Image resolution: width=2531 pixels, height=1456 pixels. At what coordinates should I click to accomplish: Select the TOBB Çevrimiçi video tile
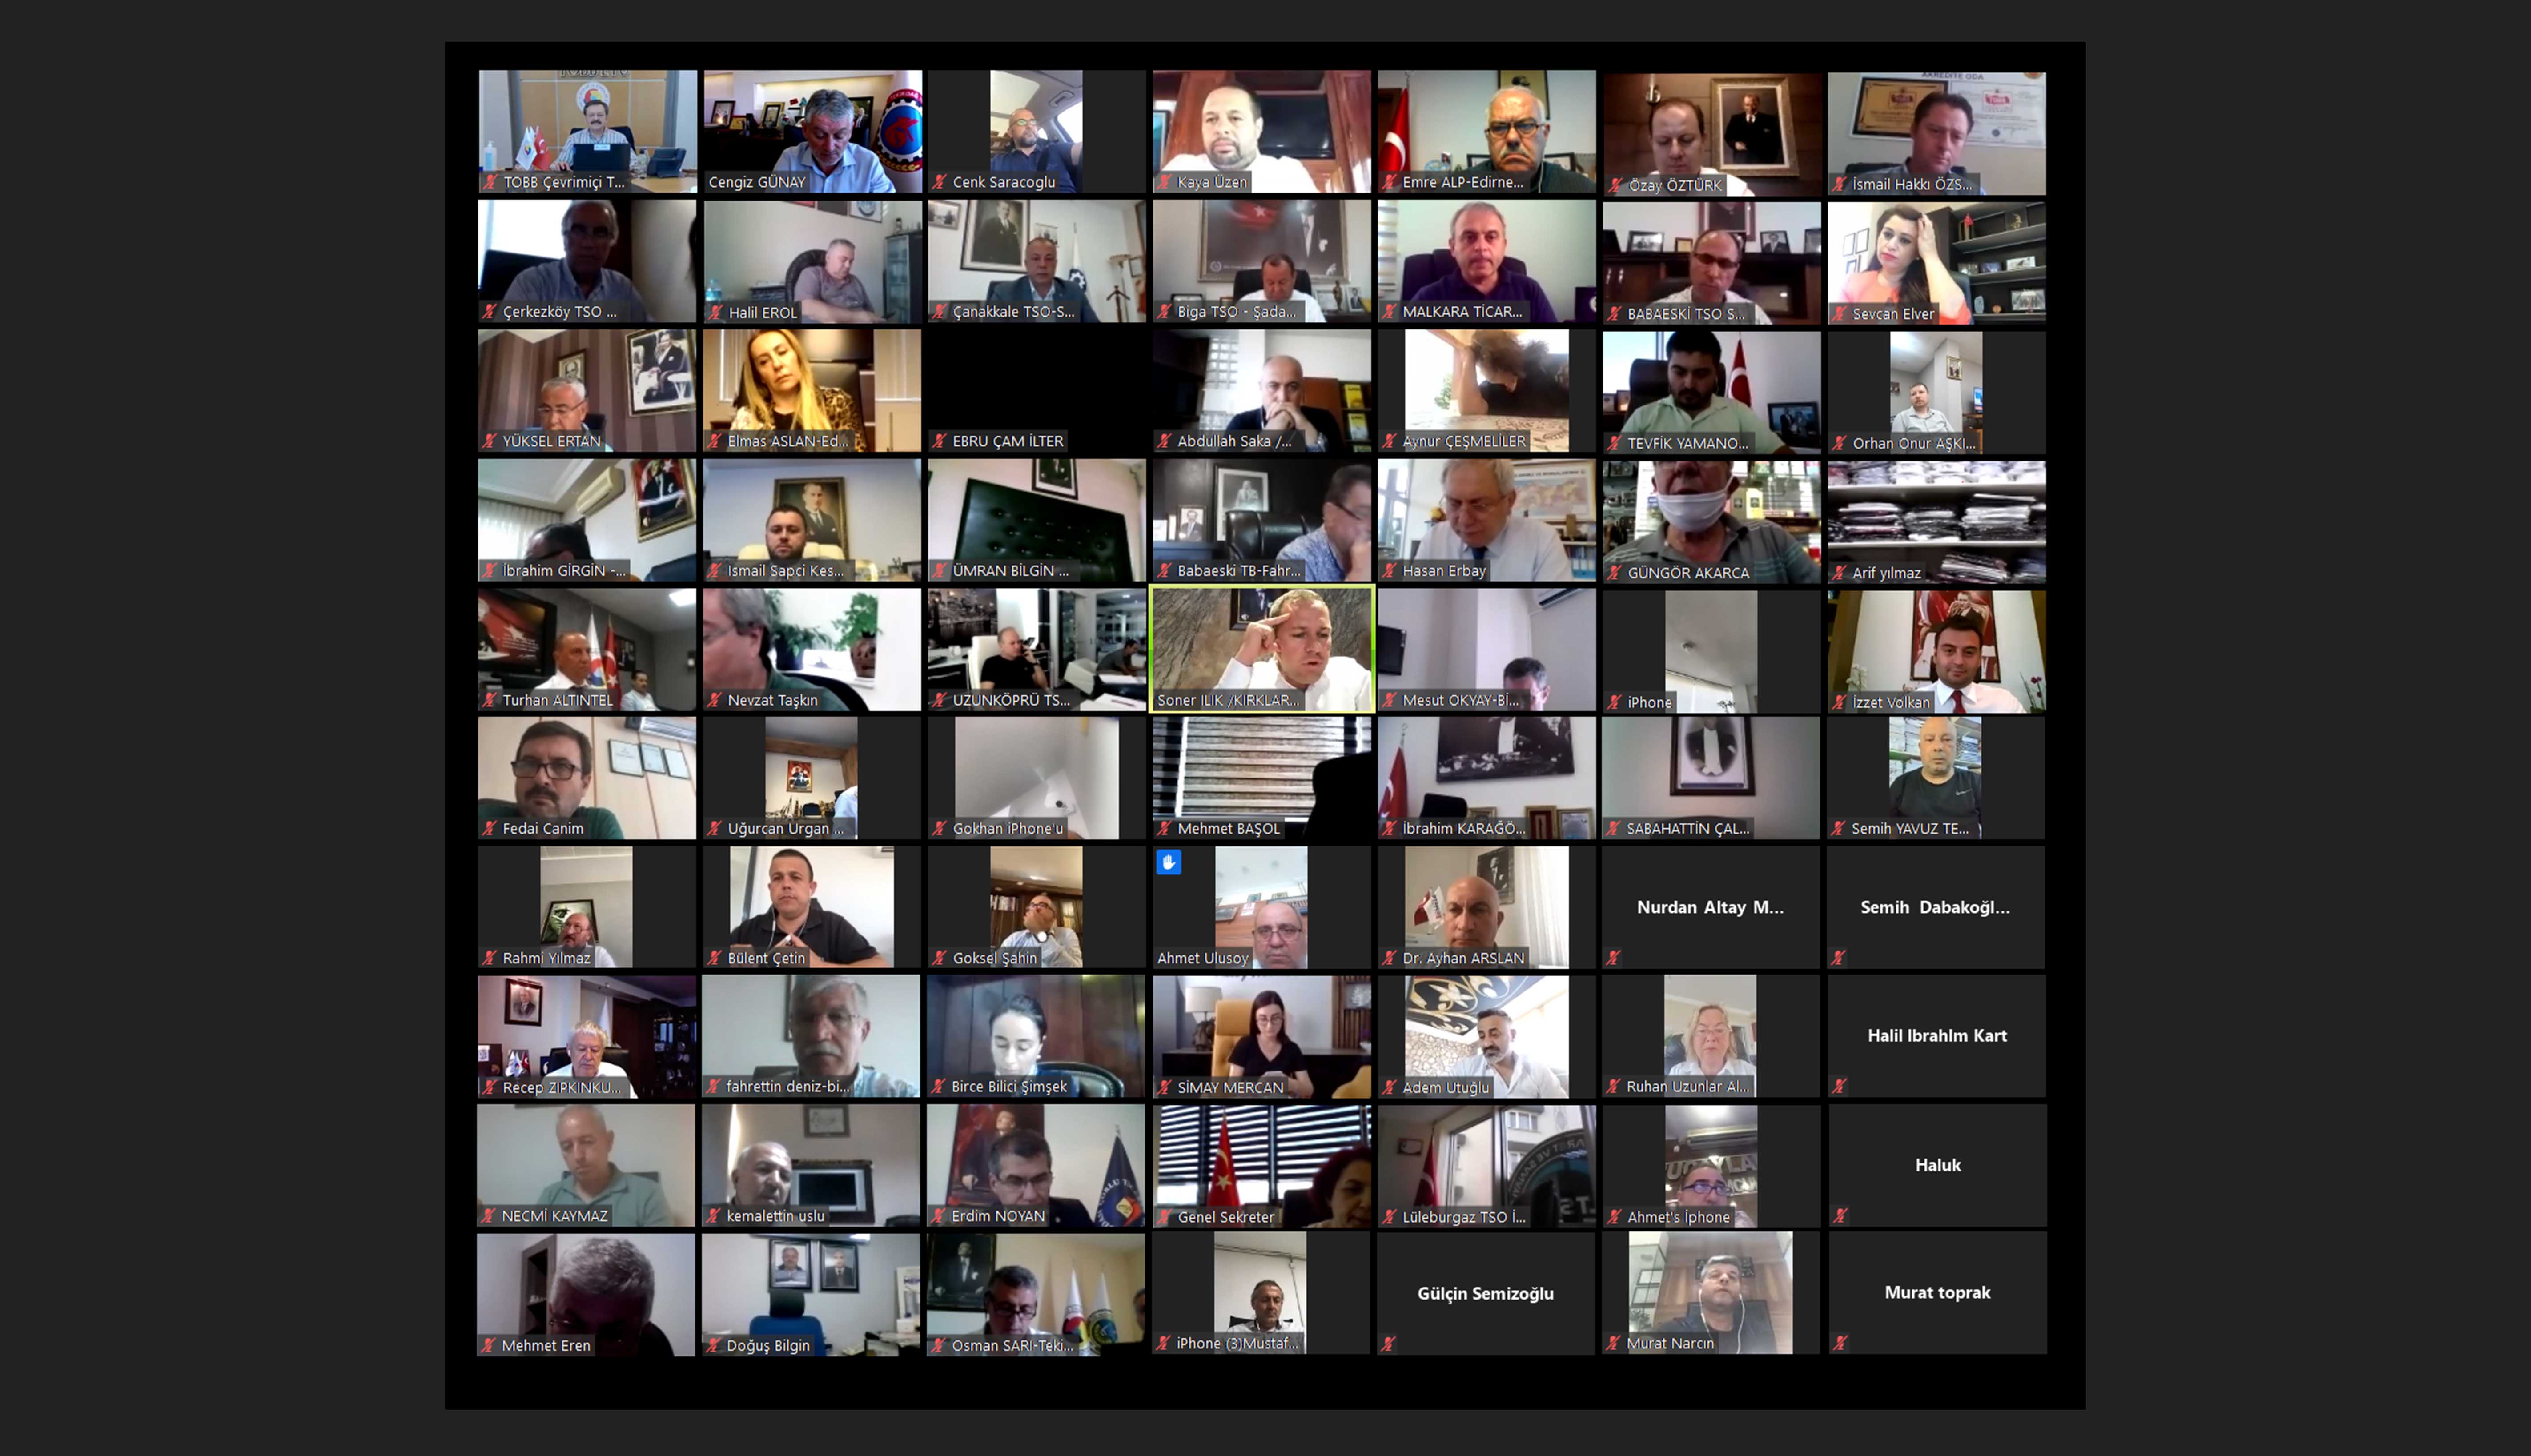click(587, 131)
